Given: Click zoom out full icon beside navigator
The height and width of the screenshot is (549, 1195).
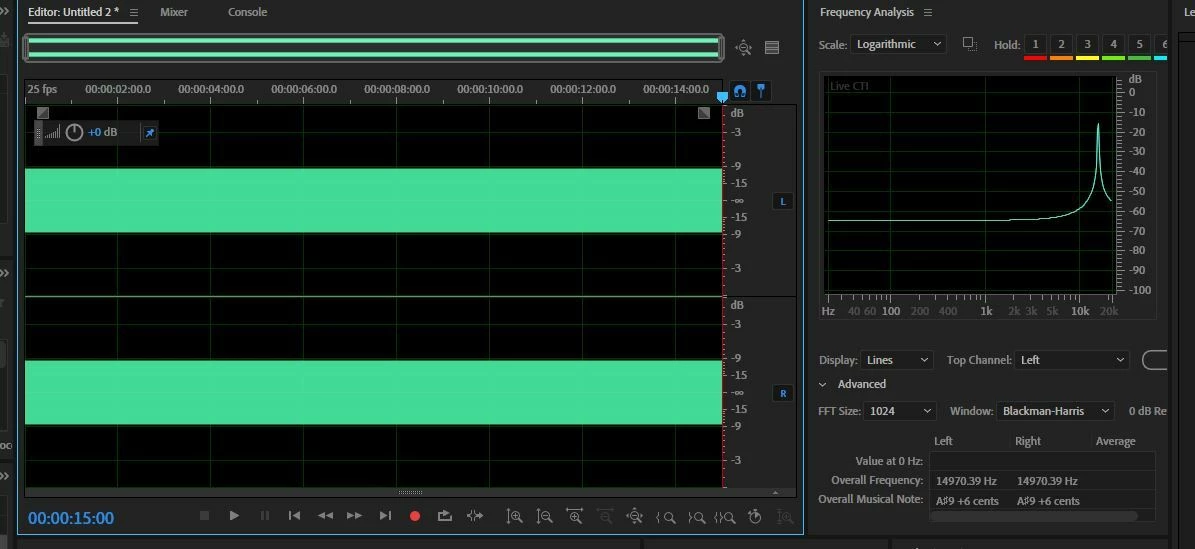Looking at the screenshot, I should click(x=743, y=48).
